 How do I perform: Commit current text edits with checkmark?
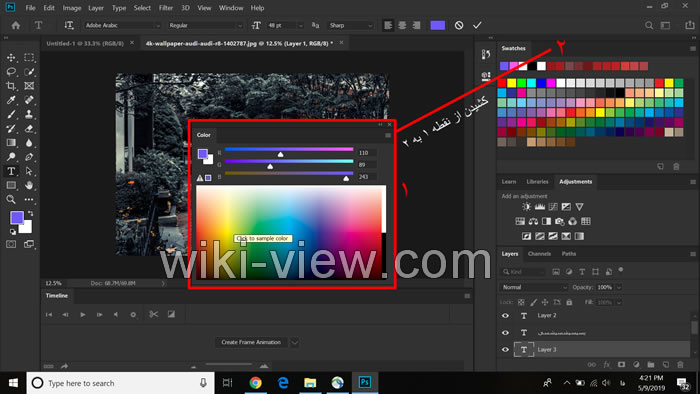click(x=477, y=25)
